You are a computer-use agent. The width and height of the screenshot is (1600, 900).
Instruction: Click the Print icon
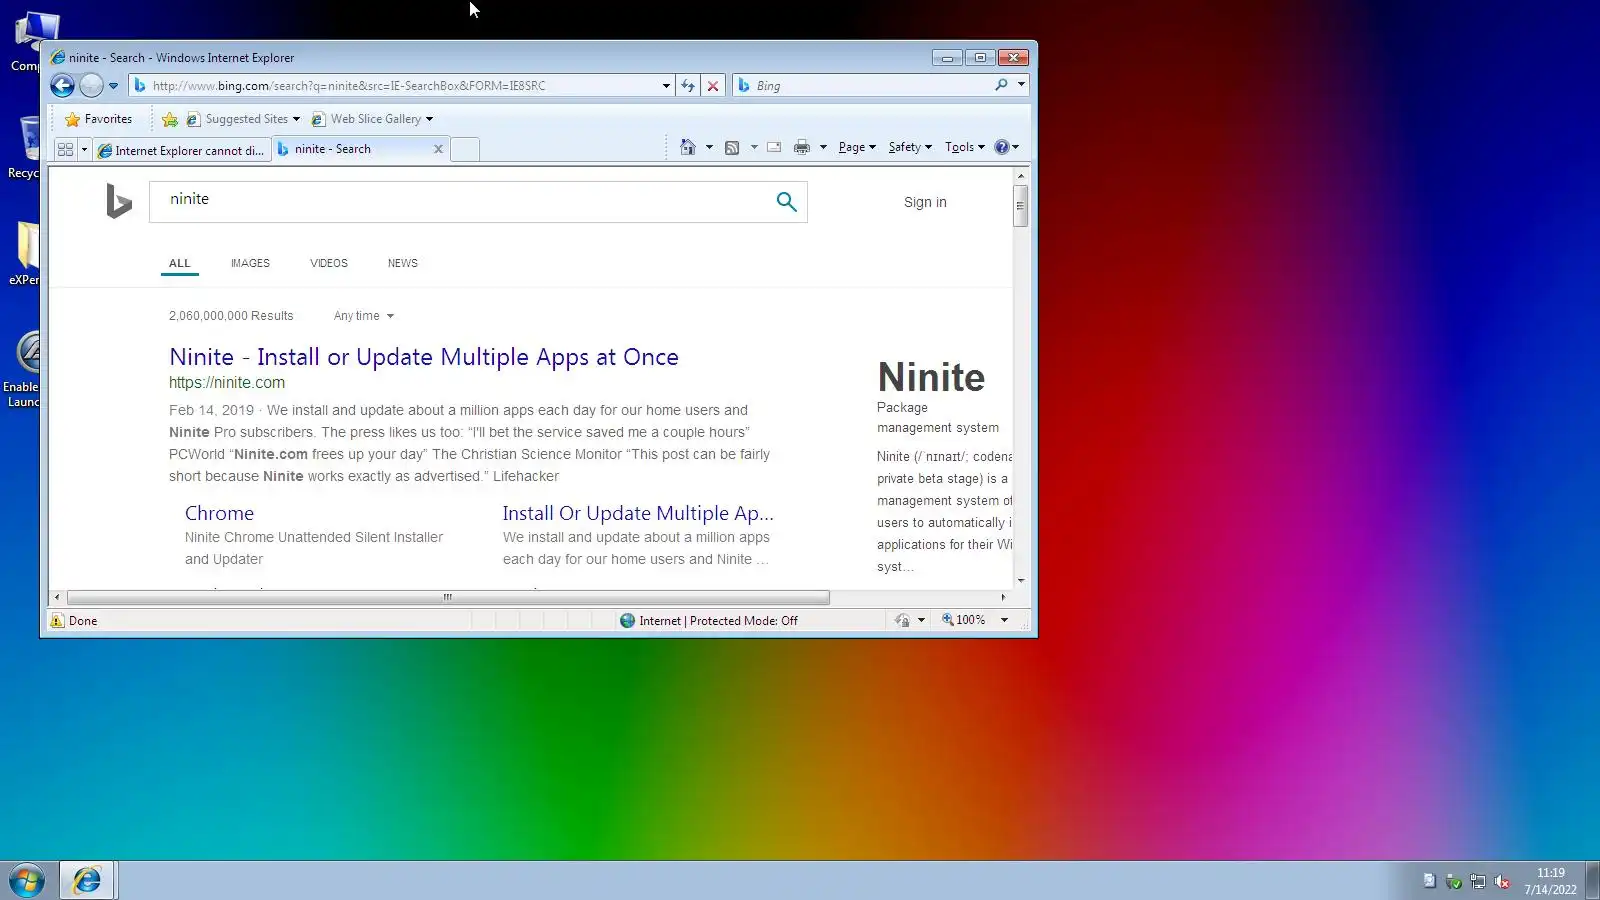click(x=802, y=147)
